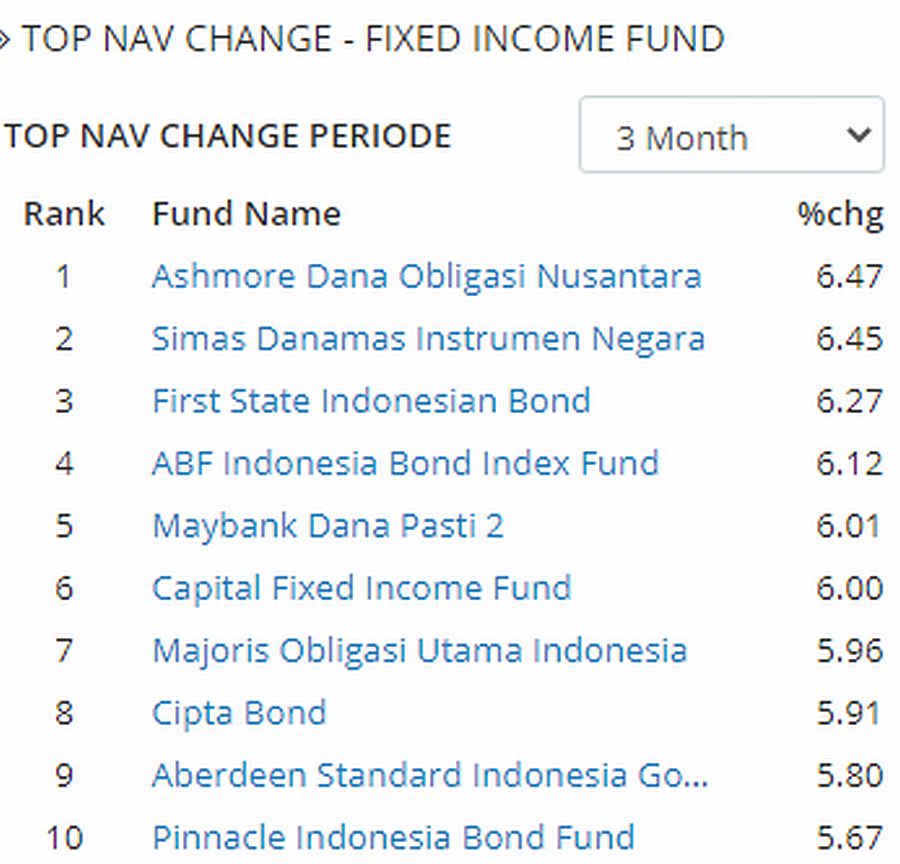
Task: Click rank number 1 cell
Action: [64, 276]
